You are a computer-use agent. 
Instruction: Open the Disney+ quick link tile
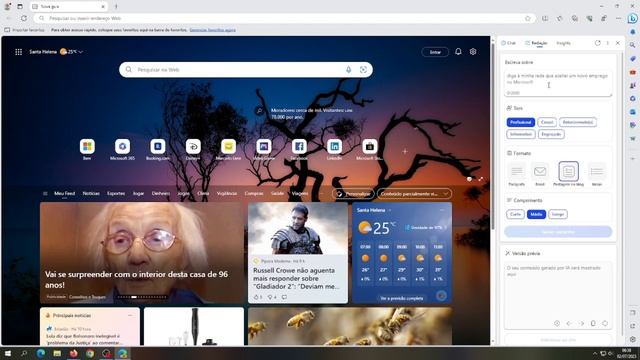[x=193, y=149]
